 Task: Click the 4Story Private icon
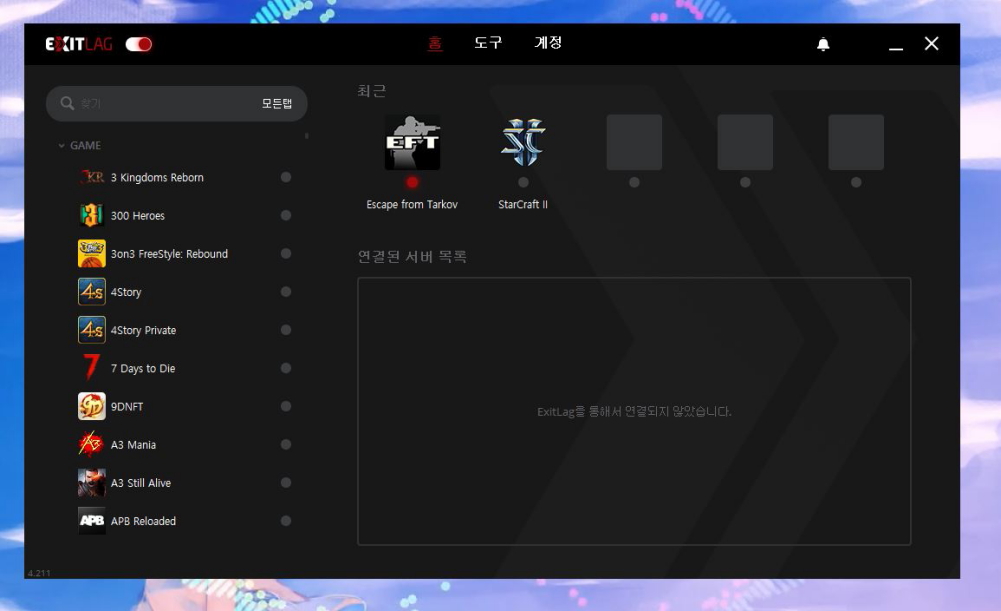[91, 330]
